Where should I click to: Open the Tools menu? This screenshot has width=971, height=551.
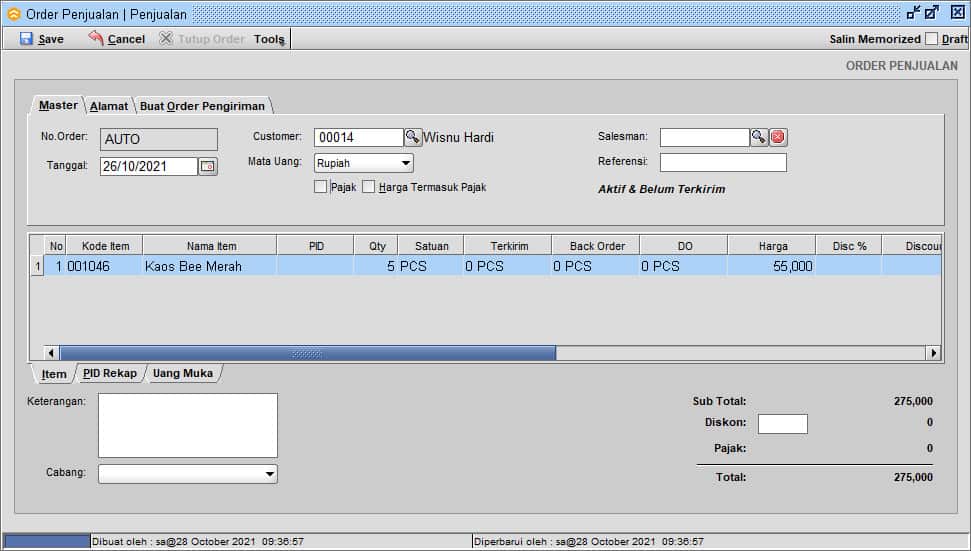click(x=269, y=39)
